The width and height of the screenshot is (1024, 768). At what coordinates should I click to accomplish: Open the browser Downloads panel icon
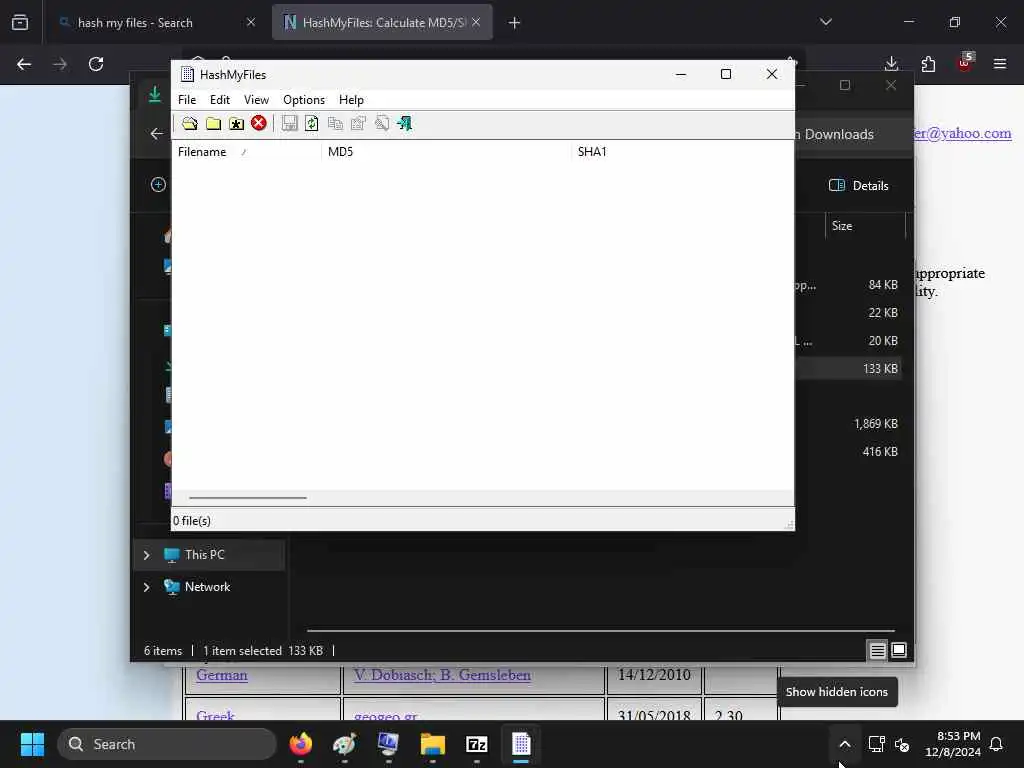point(891,64)
